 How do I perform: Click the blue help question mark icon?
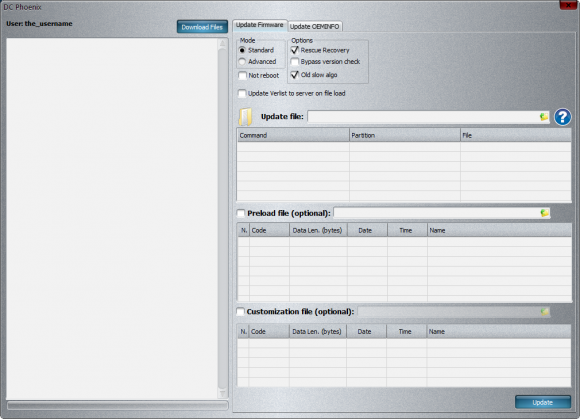tap(562, 117)
